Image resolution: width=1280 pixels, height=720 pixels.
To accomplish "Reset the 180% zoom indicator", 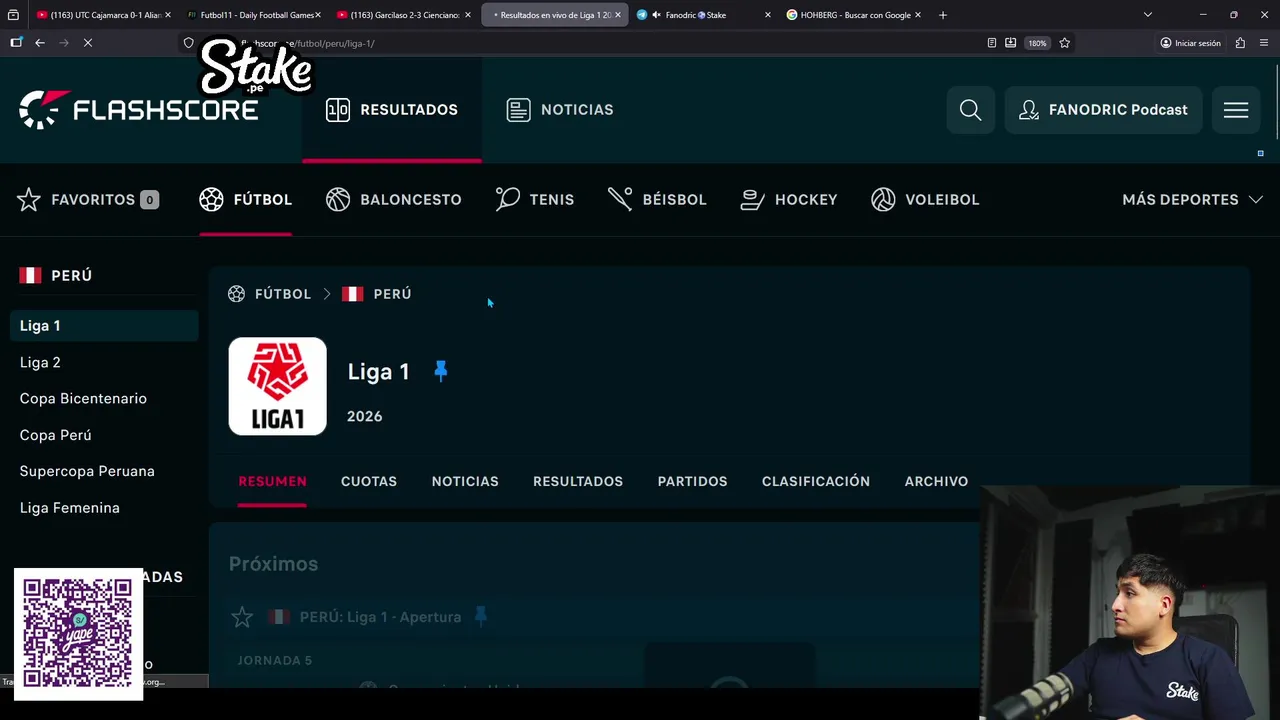I will click(1037, 43).
